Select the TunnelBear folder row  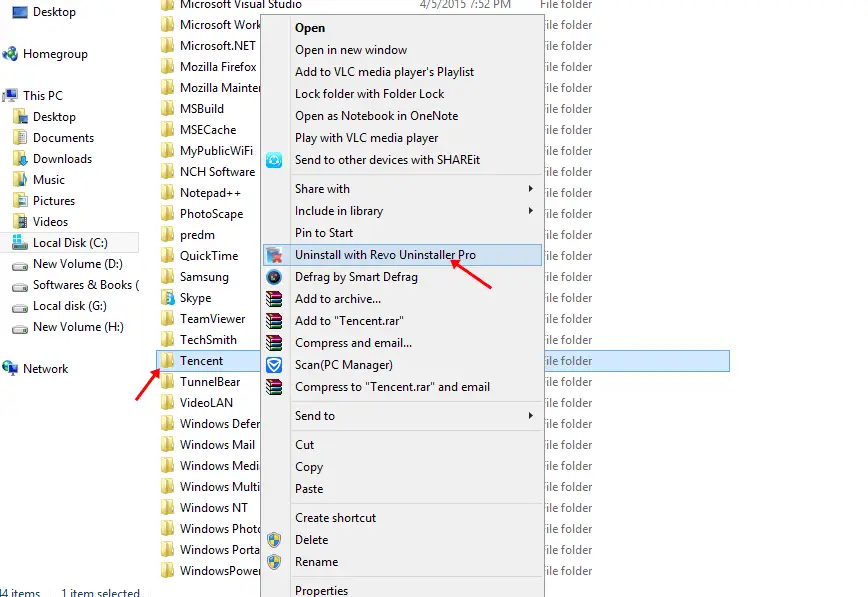point(210,382)
